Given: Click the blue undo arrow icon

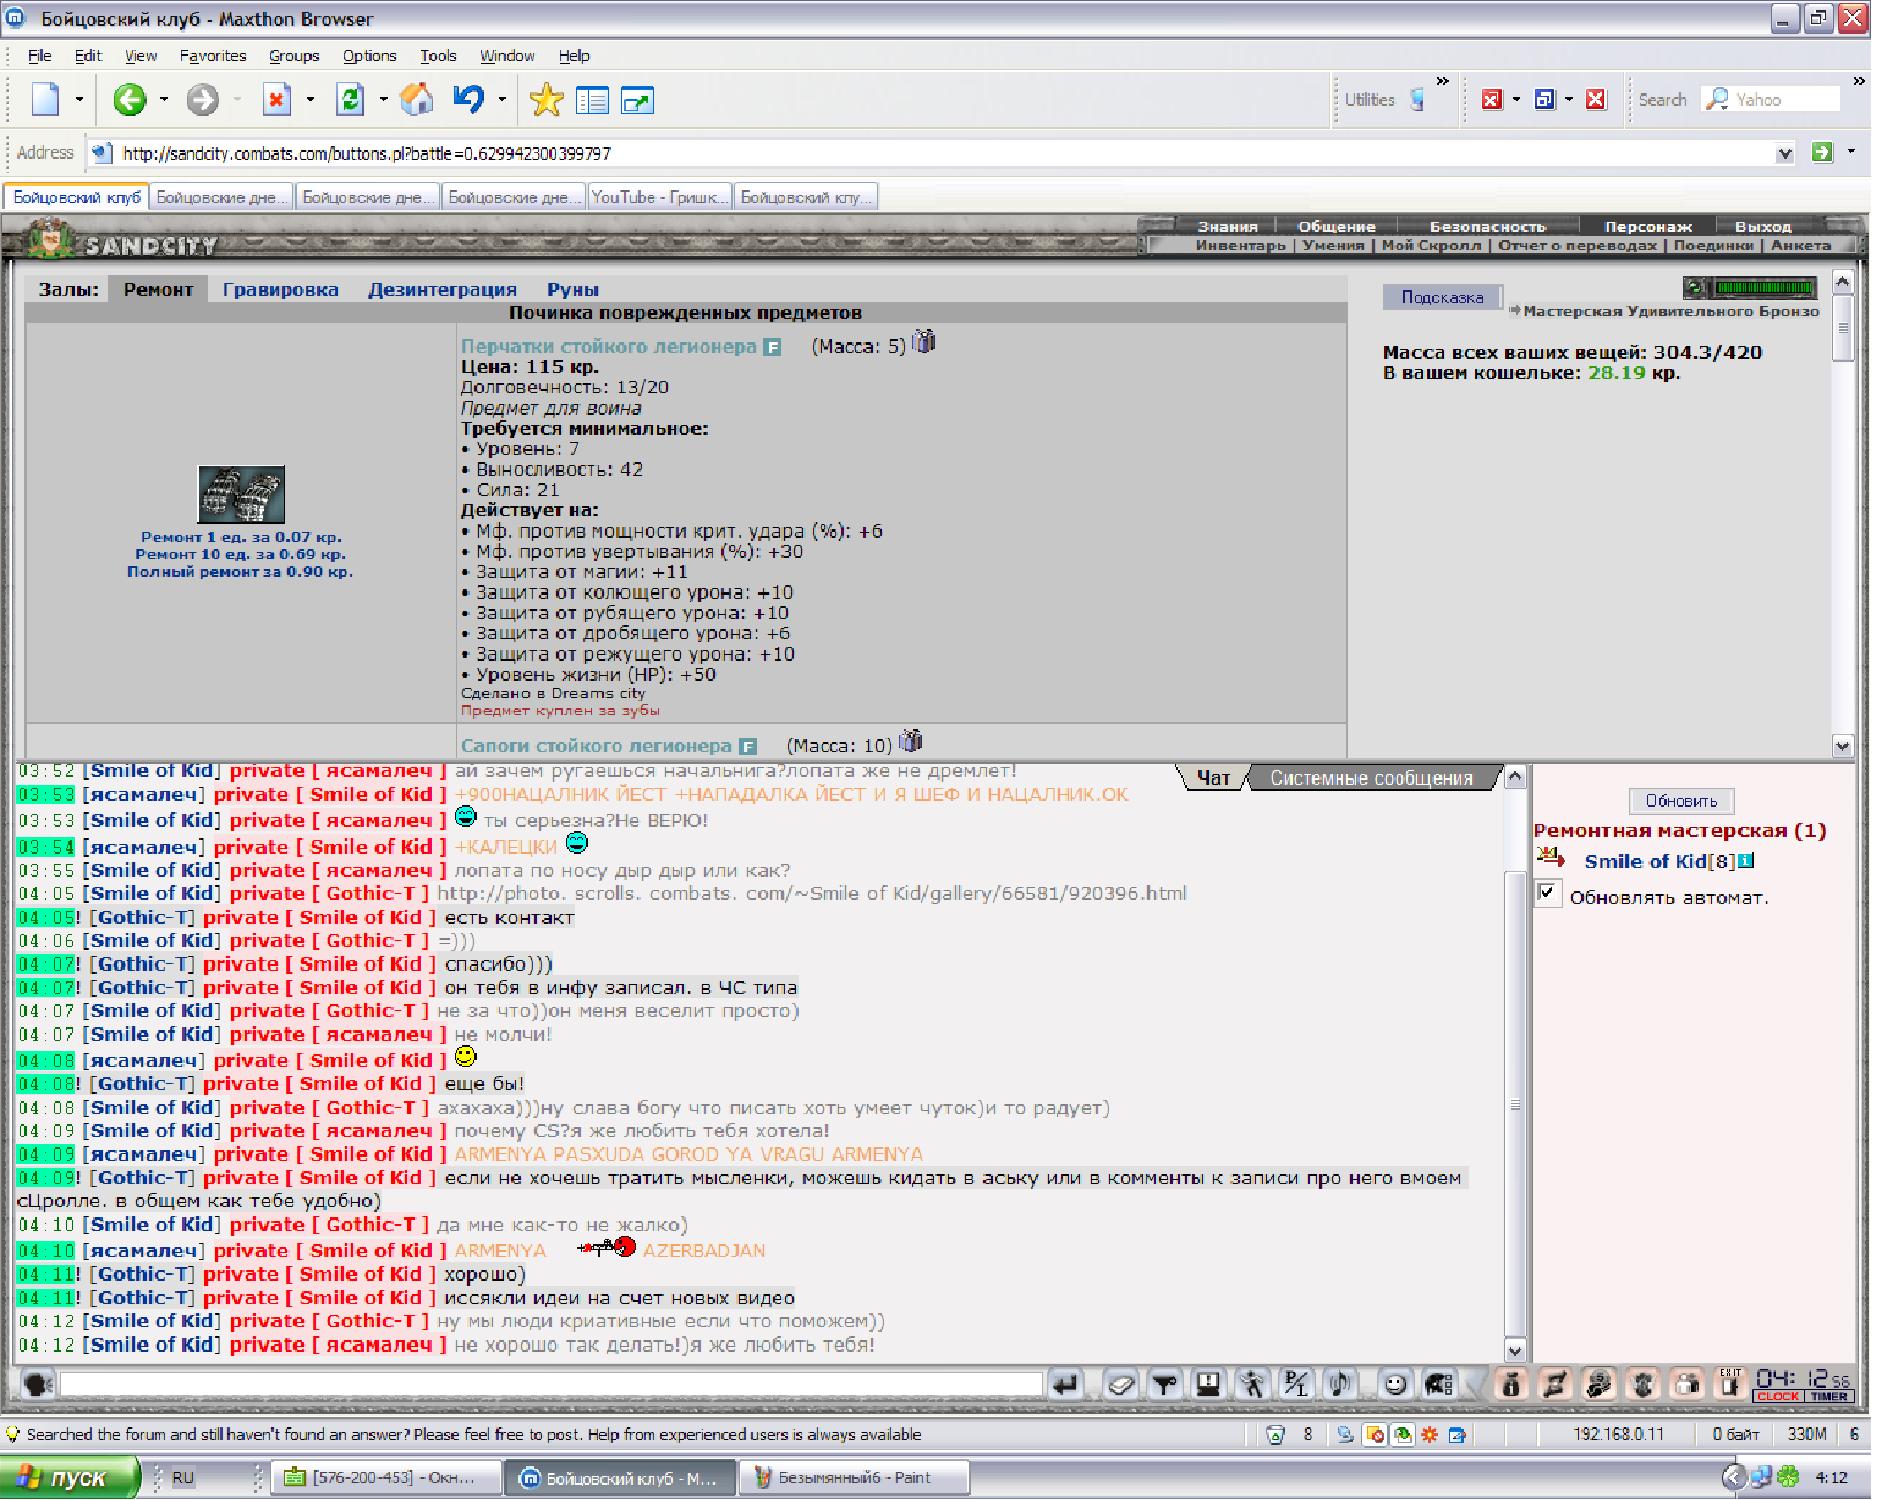Looking at the screenshot, I should (468, 99).
